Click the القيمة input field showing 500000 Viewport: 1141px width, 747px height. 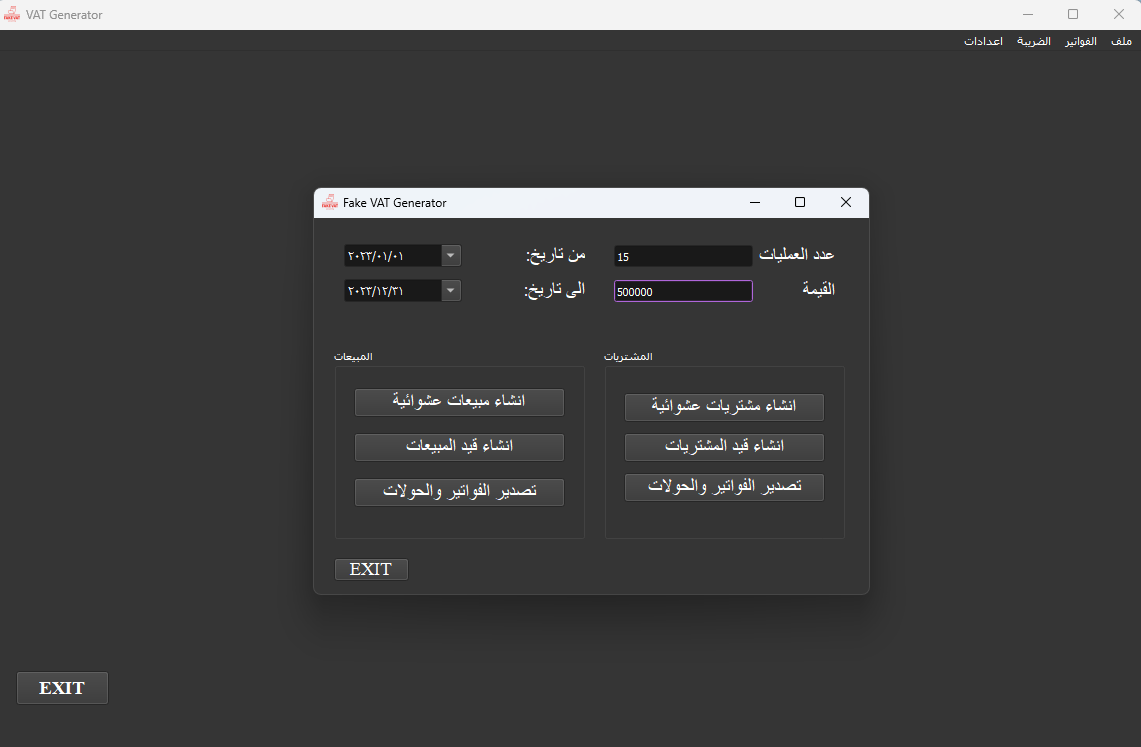point(683,291)
